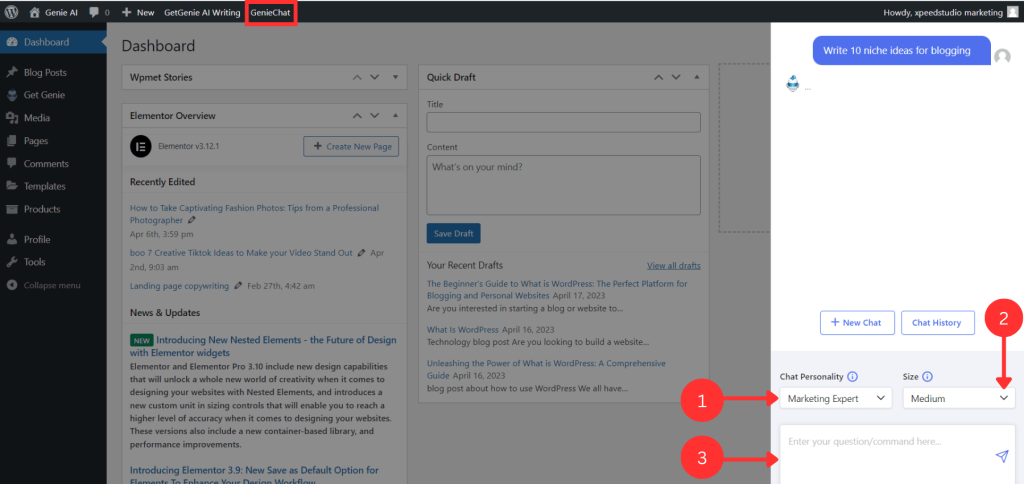1024x484 pixels.
Task: Open the Genie AI home site link
Action: [x=54, y=12]
